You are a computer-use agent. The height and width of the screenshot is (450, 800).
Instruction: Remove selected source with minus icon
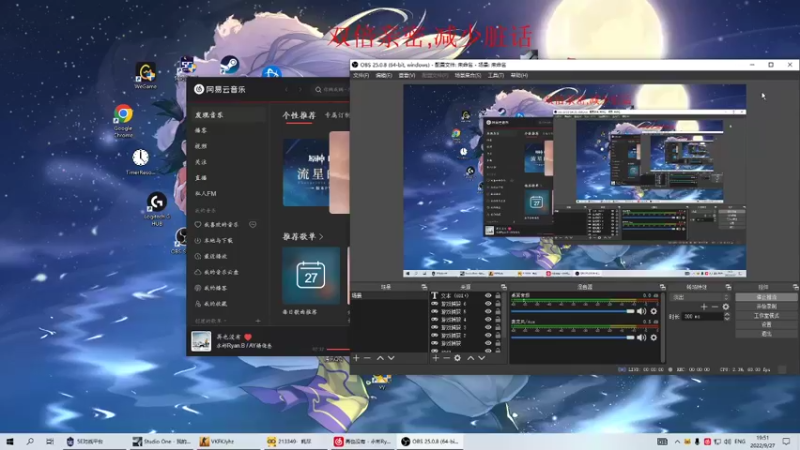pyautogui.click(x=446, y=358)
